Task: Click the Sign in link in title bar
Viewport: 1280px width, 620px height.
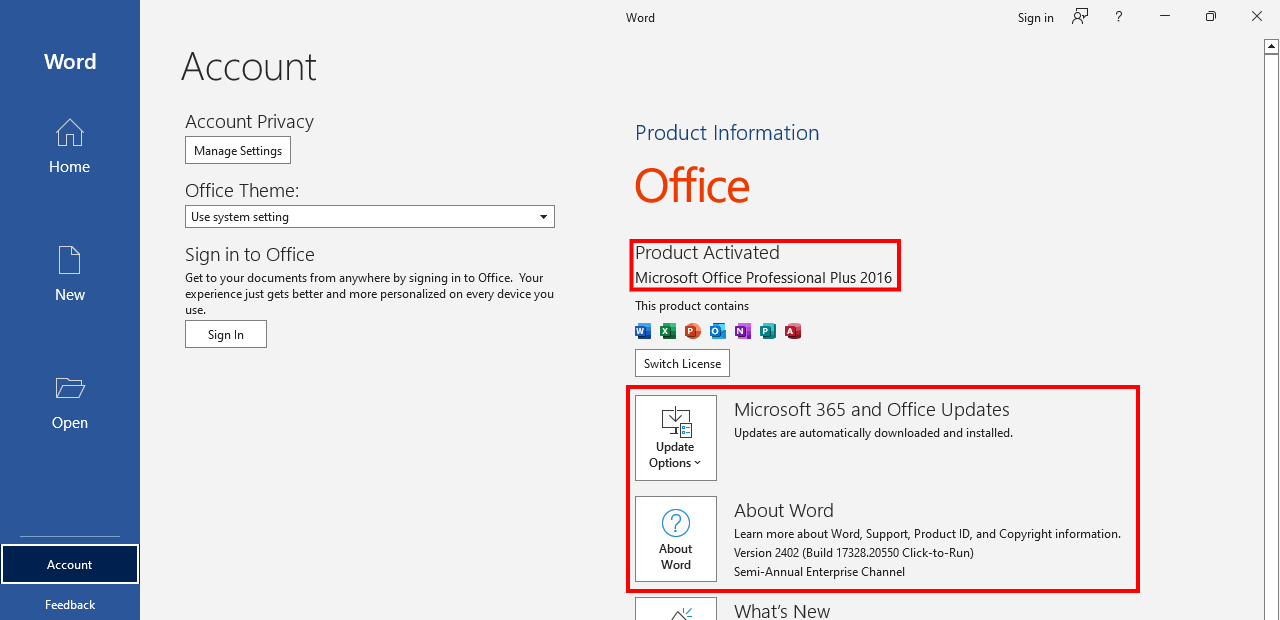Action: point(1035,18)
